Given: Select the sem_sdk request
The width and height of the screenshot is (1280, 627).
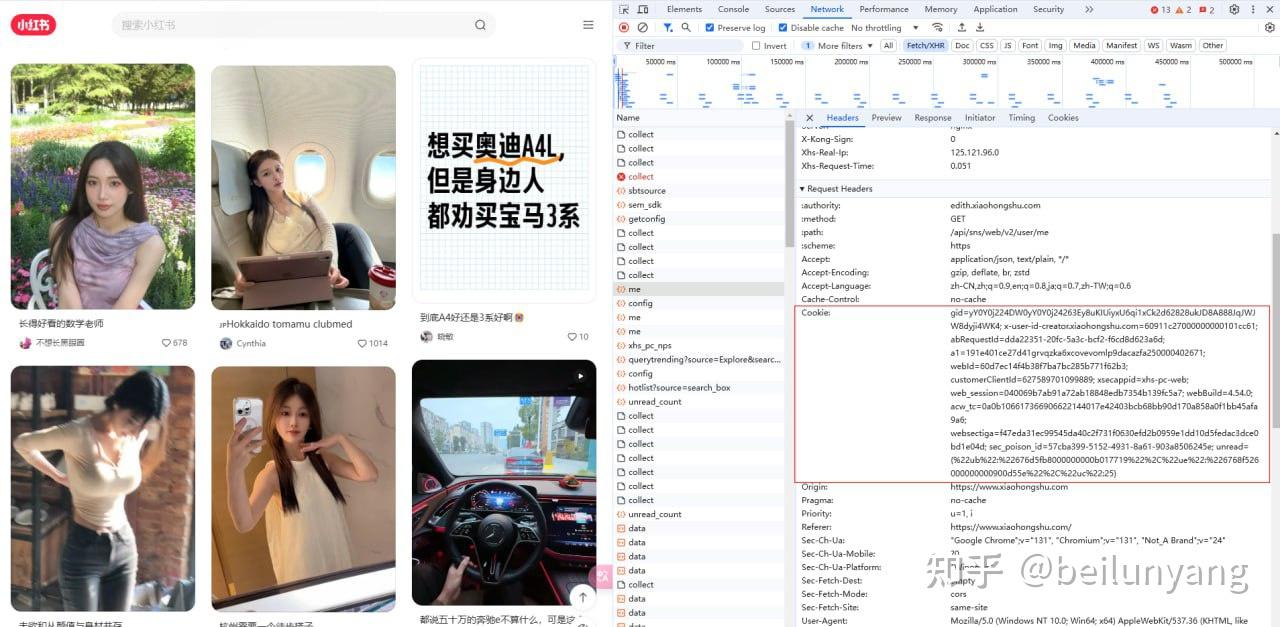Looking at the screenshot, I should pos(700,205).
